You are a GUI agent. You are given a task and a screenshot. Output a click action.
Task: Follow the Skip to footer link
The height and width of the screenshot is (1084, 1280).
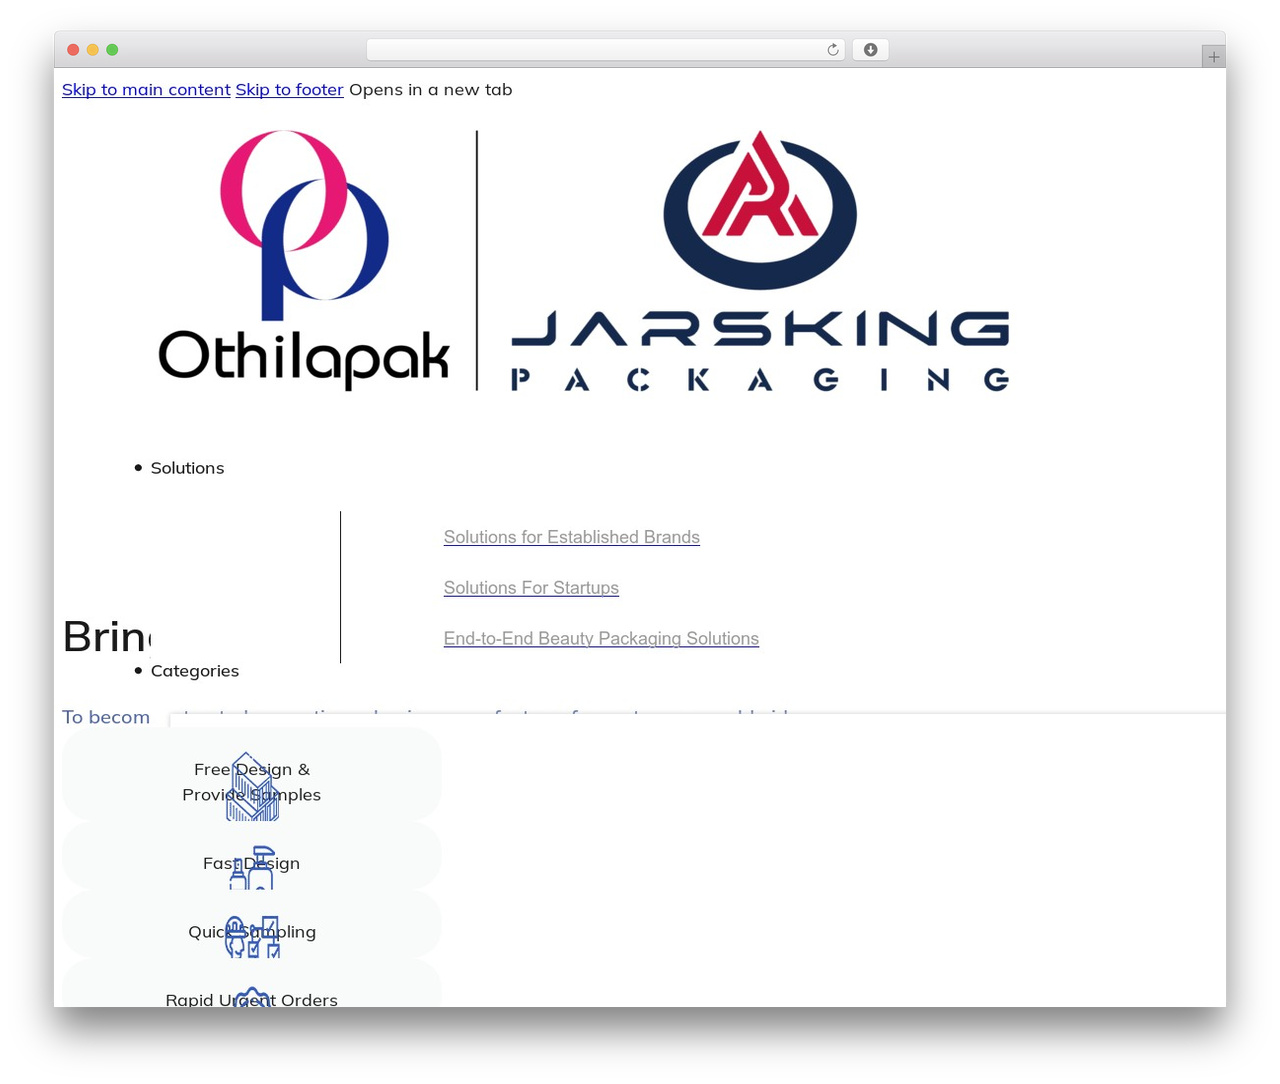pyautogui.click(x=289, y=89)
